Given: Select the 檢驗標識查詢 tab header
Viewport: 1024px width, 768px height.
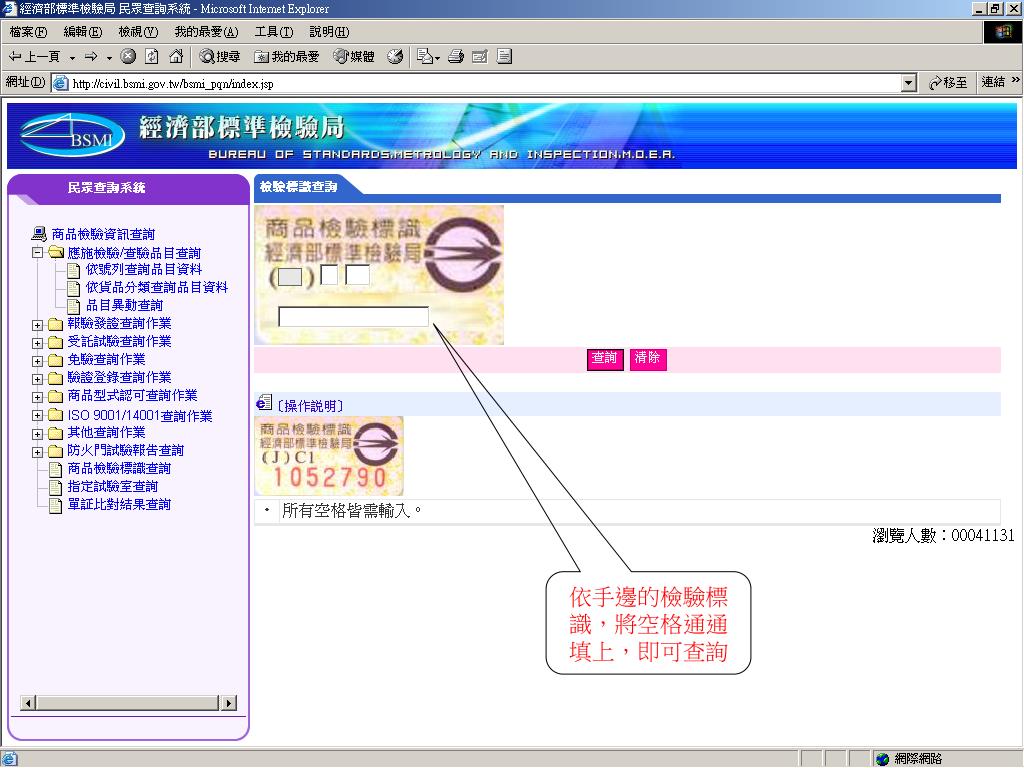Looking at the screenshot, I should [x=298, y=187].
